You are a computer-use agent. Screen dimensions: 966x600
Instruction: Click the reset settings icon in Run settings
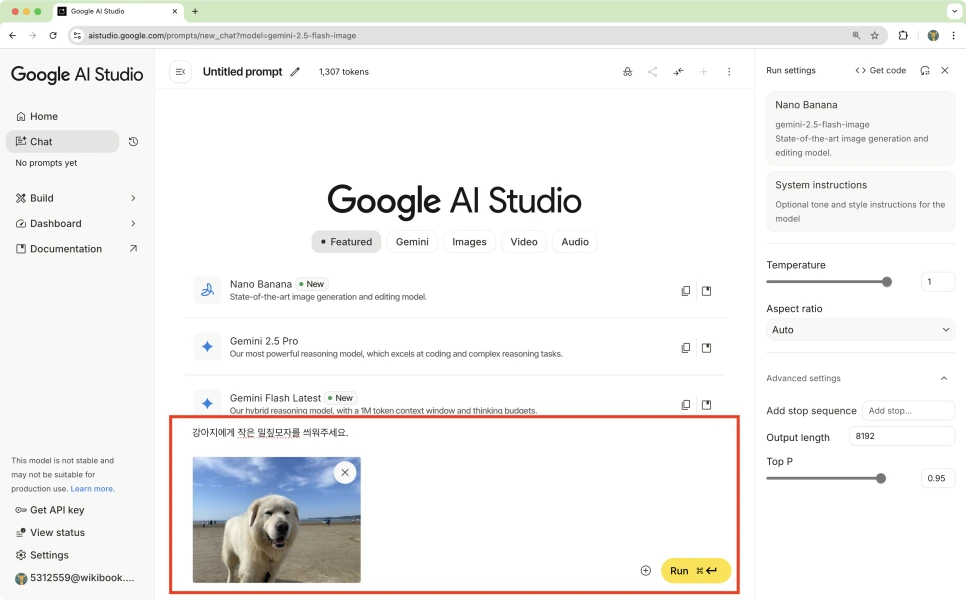pos(925,71)
